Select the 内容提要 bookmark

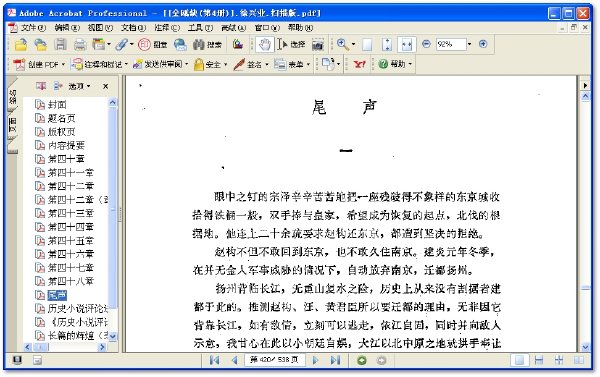66,145
